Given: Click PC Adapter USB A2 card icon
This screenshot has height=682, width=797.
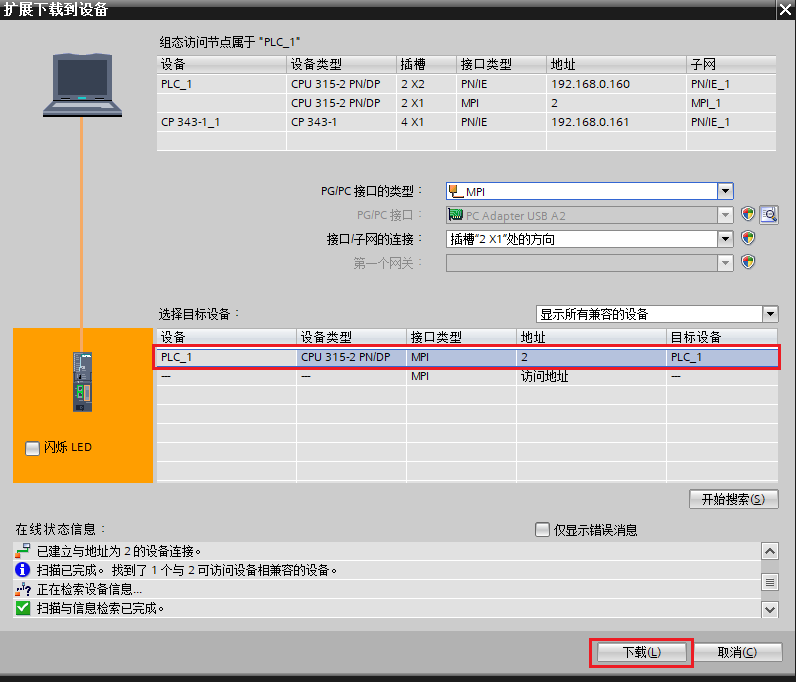Looking at the screenshot, I should [x=455, y=215].
